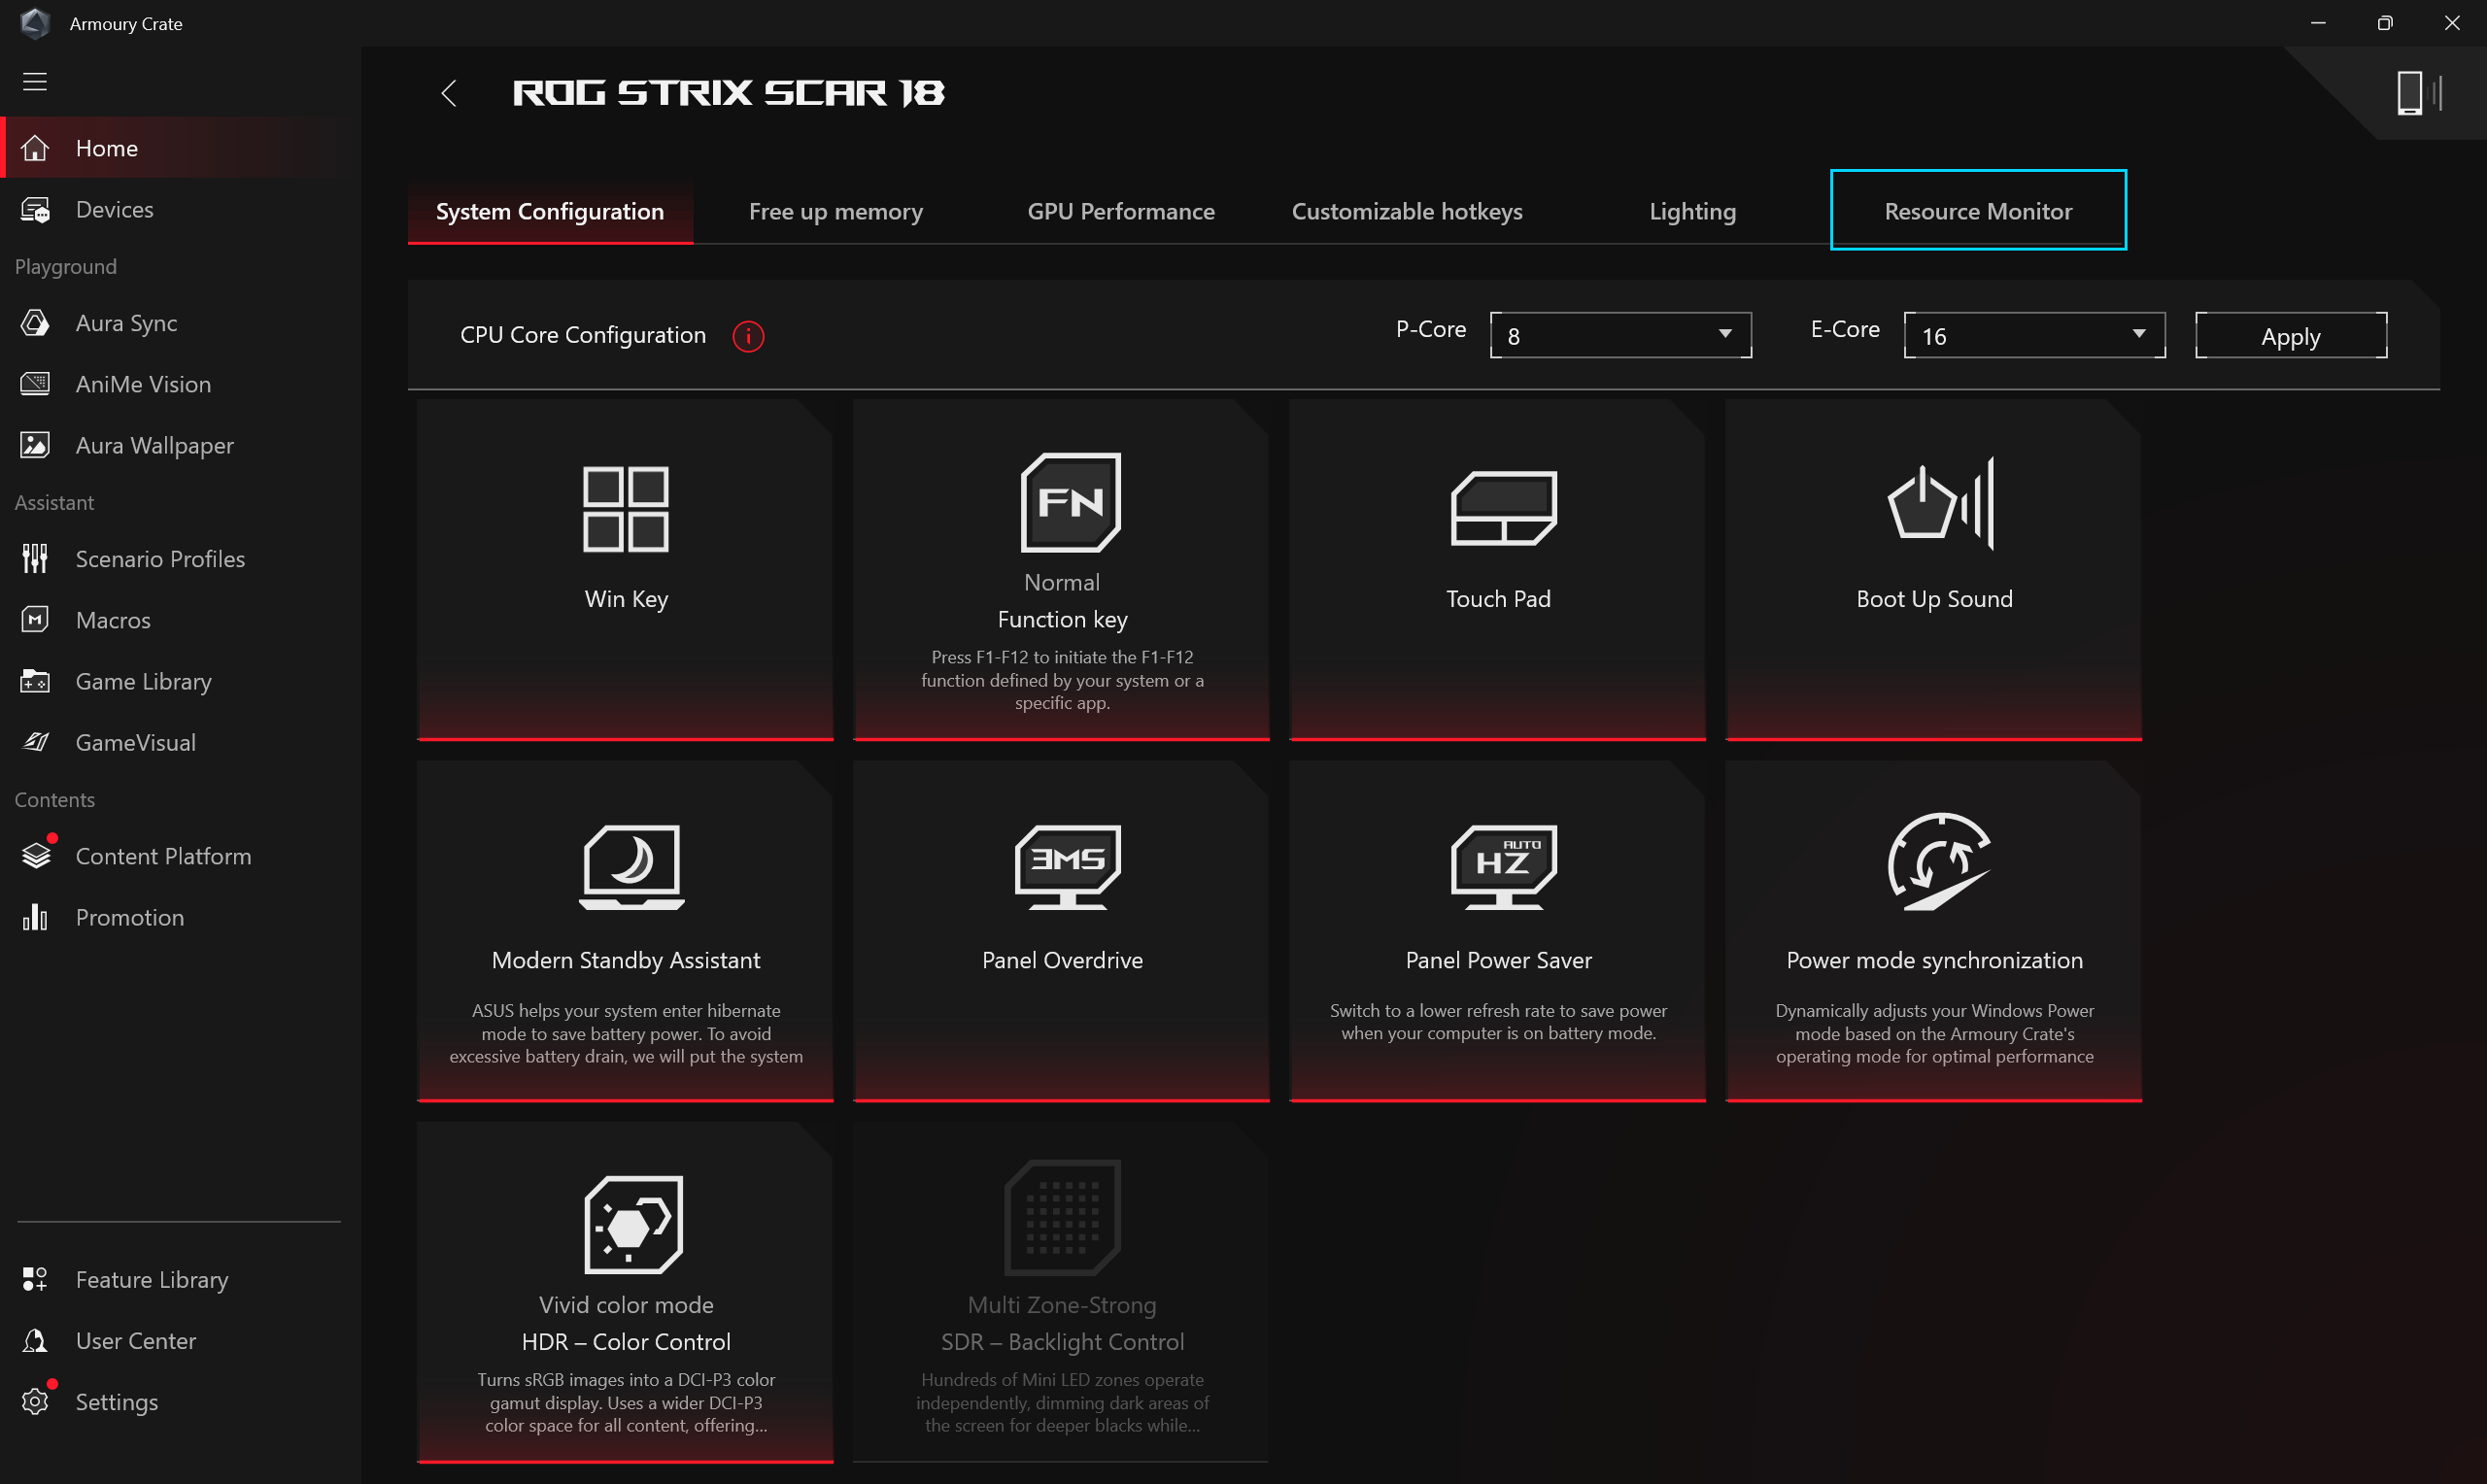Restore down the Armoury Crate window
Viewport: 2487px width, 1484px height.
pos(2385,23)
